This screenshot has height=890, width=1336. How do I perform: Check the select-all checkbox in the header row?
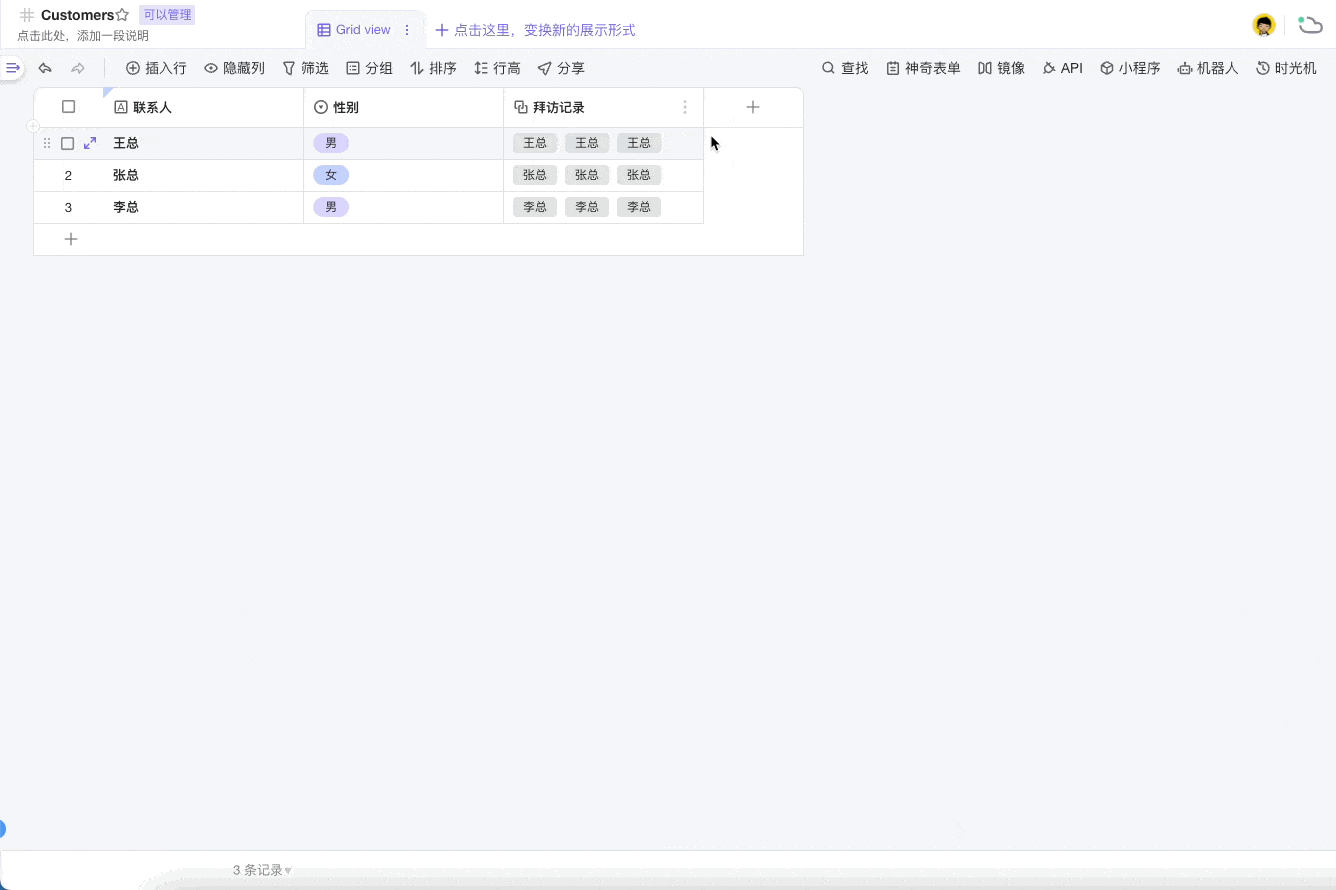[x=68, y=107]
